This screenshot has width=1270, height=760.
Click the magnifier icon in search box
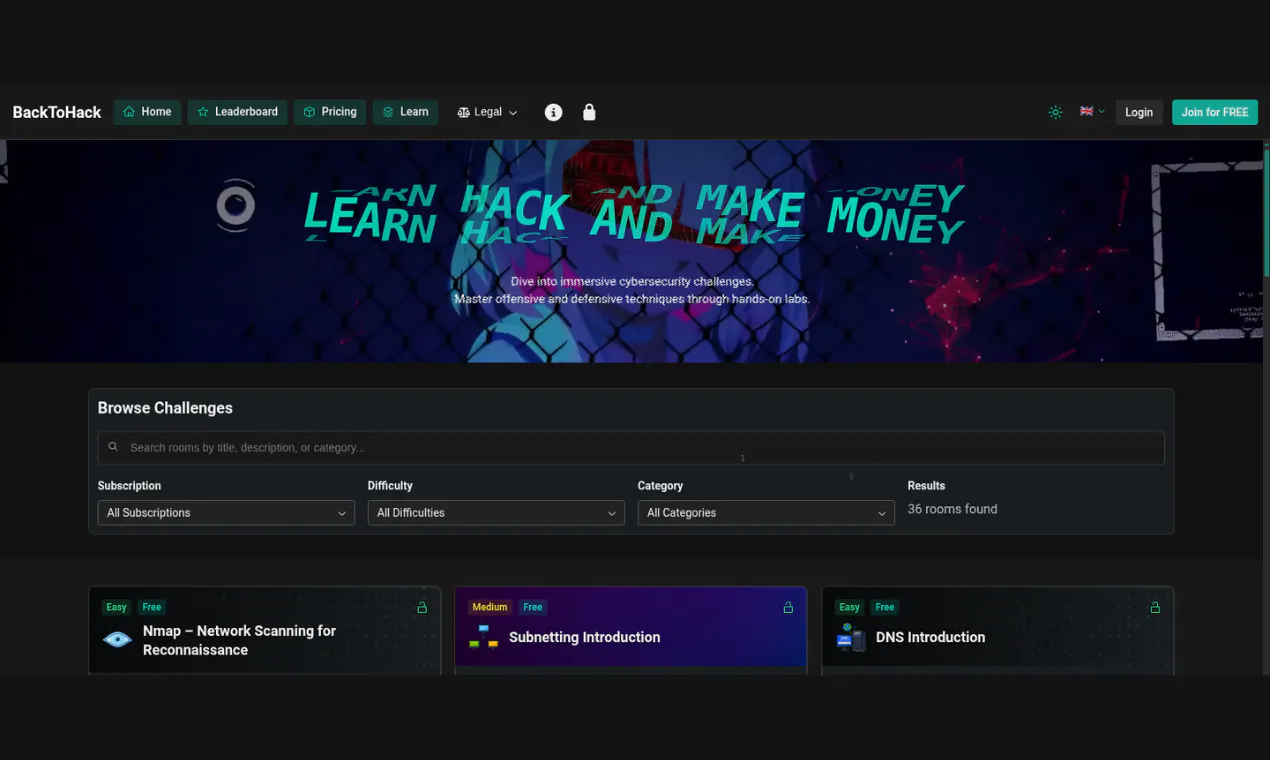[x=113, y=447]
